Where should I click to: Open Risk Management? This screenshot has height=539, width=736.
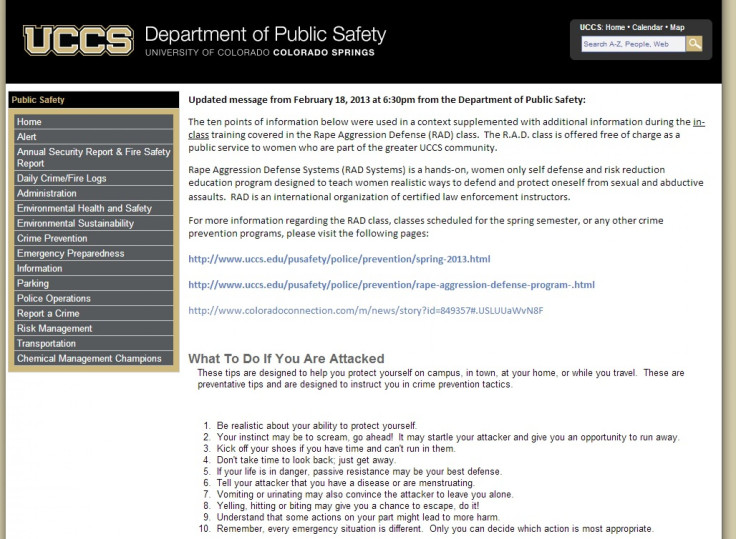point(93,329)
